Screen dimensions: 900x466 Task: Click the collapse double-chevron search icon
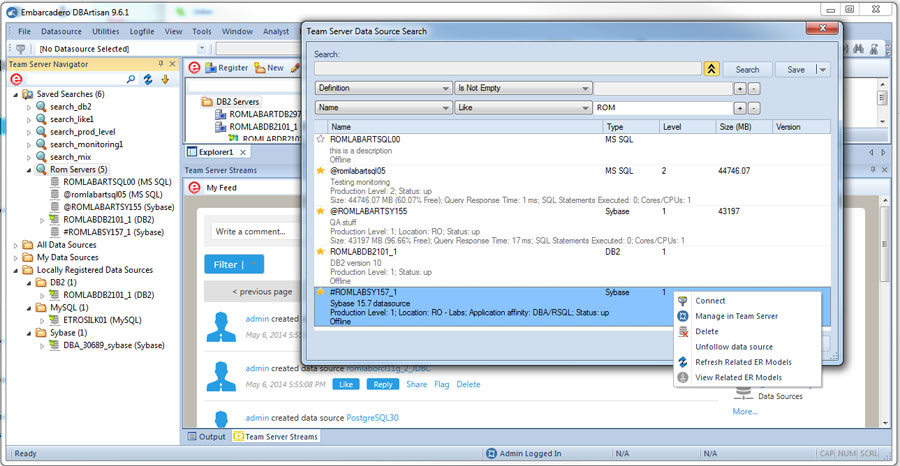[711, 69]
